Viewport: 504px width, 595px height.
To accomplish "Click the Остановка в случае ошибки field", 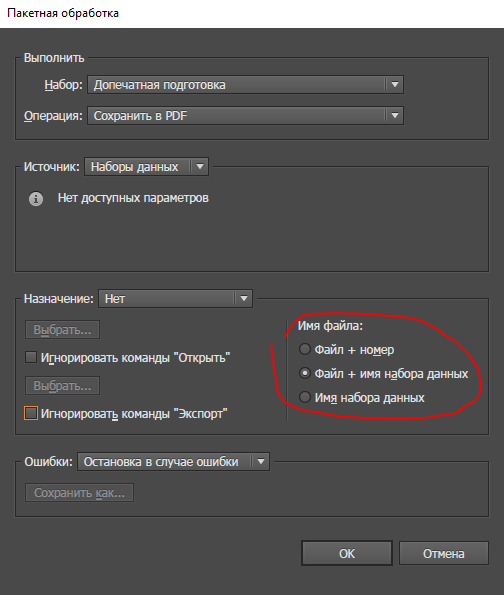I will [x=173, y=461].
